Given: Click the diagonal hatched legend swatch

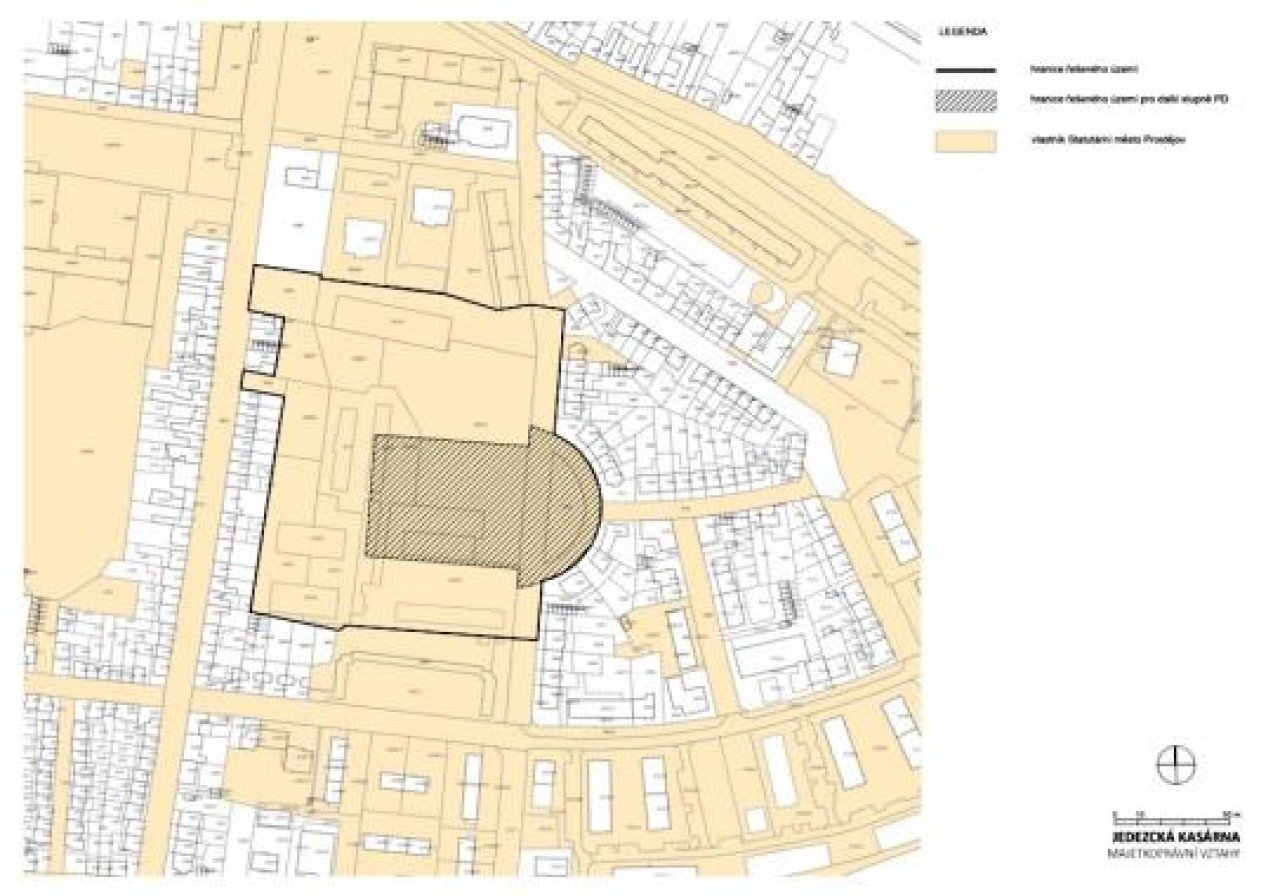Looking at the screenshot, I should (x=966, y=101).
